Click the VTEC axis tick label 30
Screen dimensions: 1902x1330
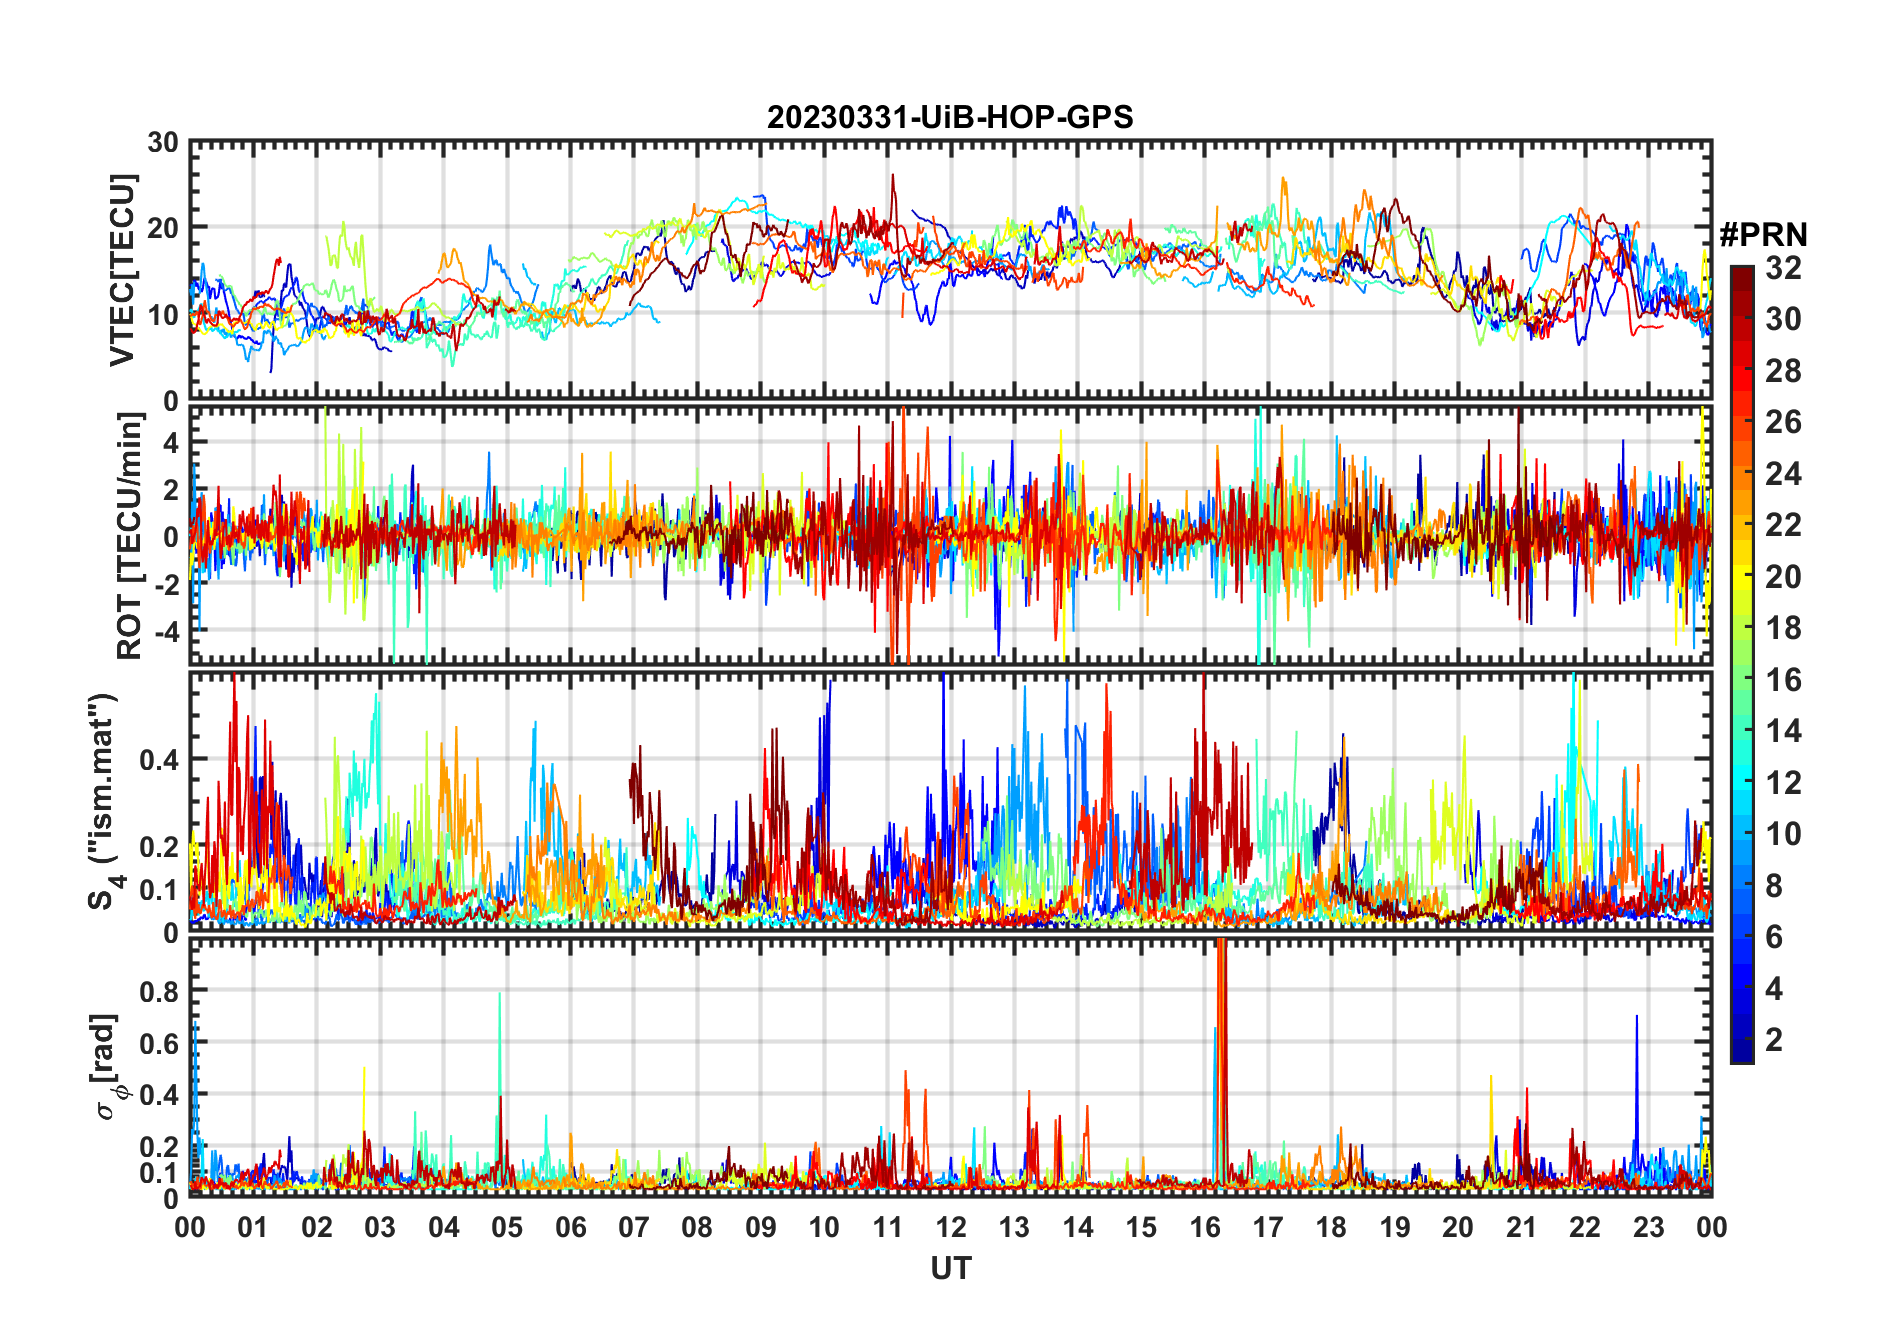pyautogui.click(x=163, y=142)
